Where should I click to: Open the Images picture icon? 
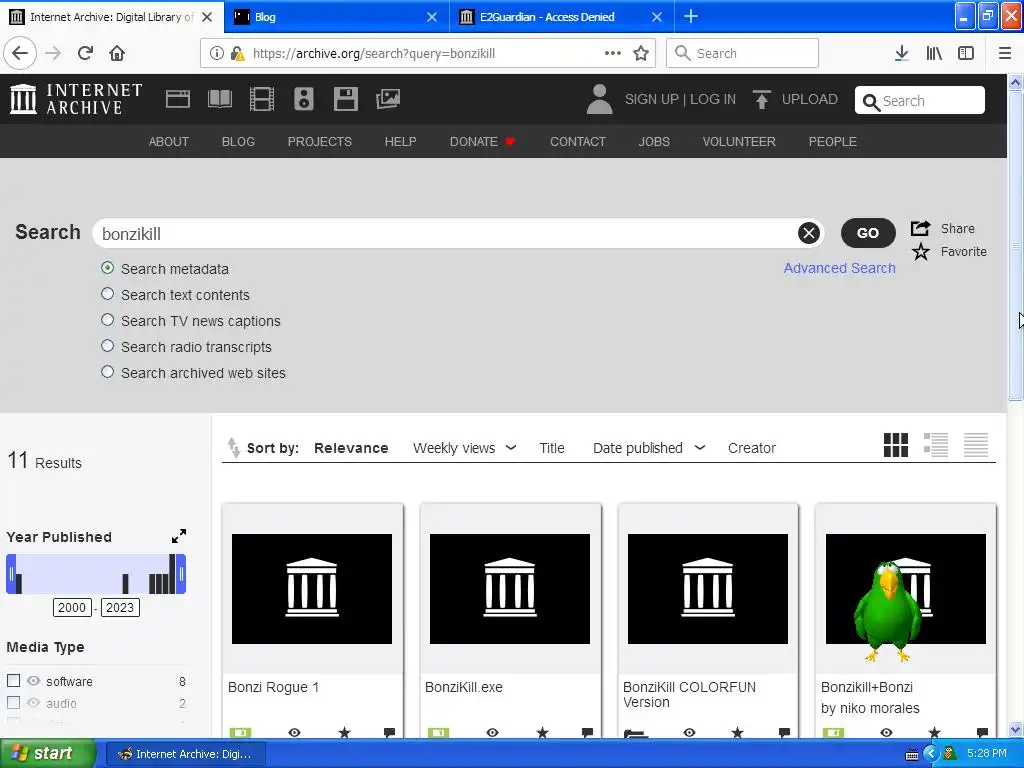(388, 99)
